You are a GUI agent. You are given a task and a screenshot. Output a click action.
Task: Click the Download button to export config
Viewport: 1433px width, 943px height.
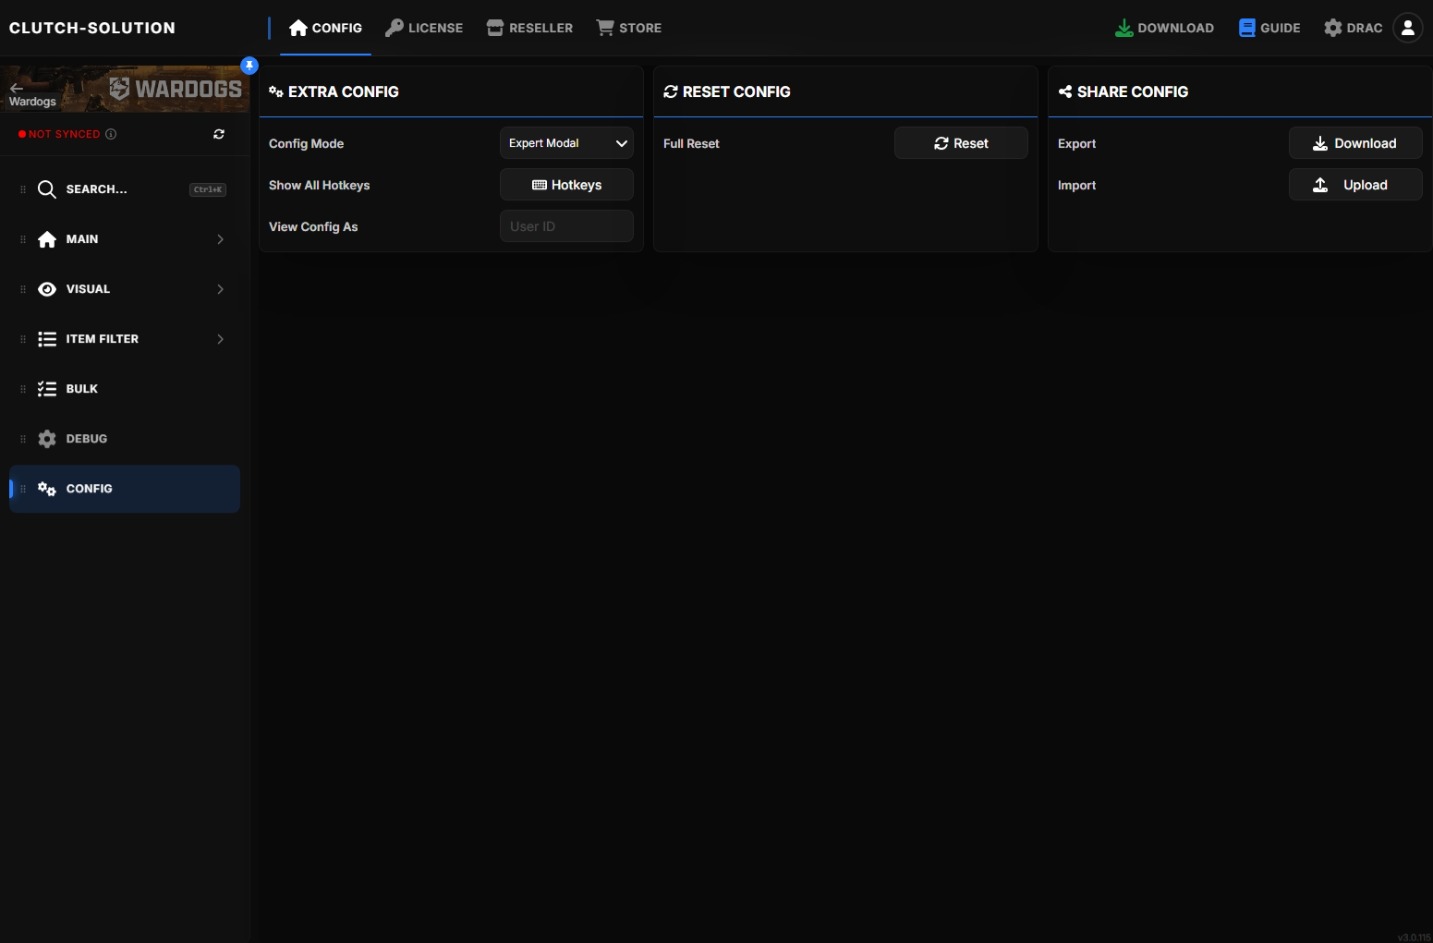pos(1355,143)
